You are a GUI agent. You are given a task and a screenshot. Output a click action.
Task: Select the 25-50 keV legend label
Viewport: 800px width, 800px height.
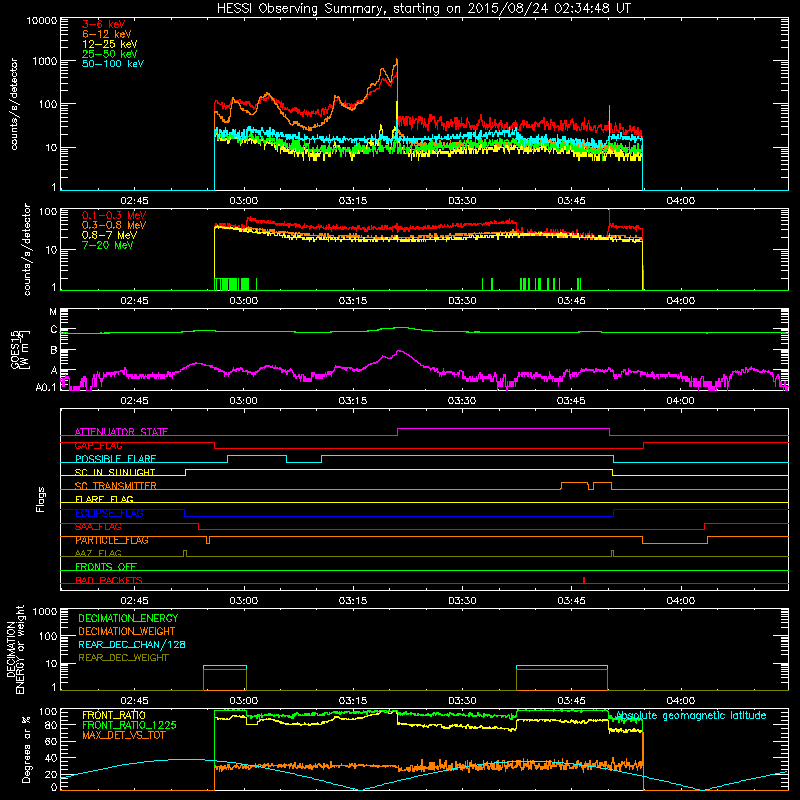tap(110, 54)
